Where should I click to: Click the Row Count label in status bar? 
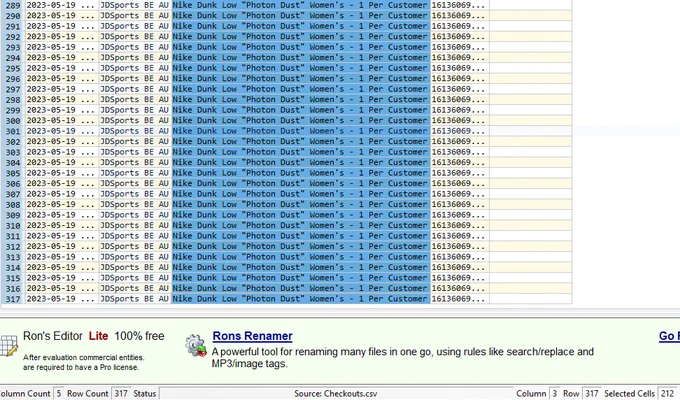pyautogui.click(x=88, y=393)
